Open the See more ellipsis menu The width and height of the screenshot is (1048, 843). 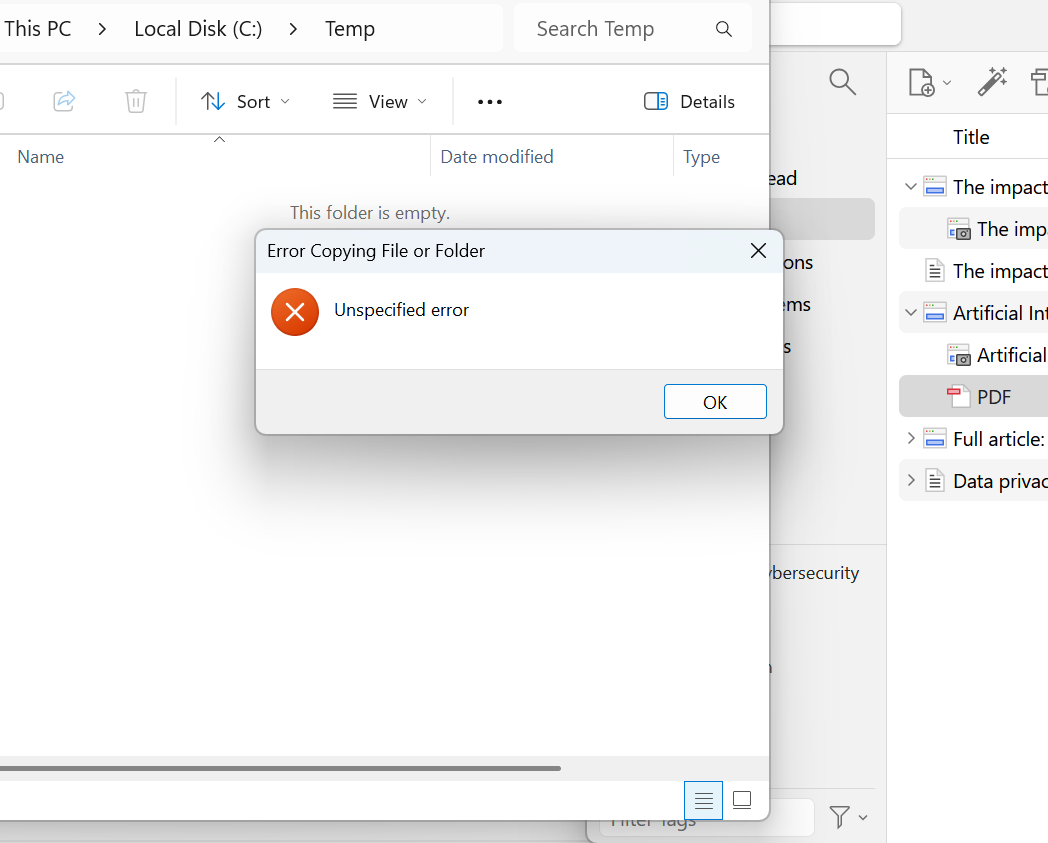(x=489, y=102)
